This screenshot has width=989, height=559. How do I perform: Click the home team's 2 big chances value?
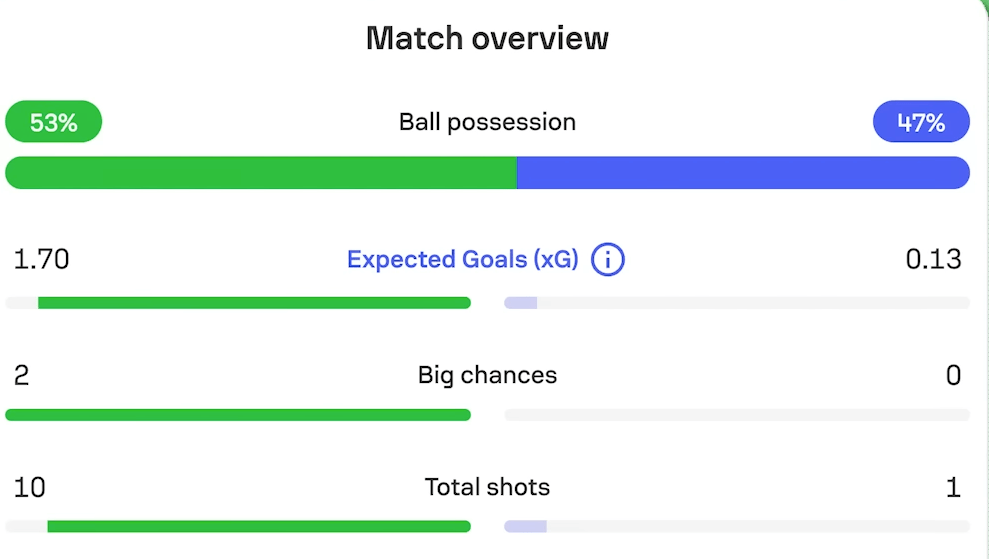tap(22, 375)
